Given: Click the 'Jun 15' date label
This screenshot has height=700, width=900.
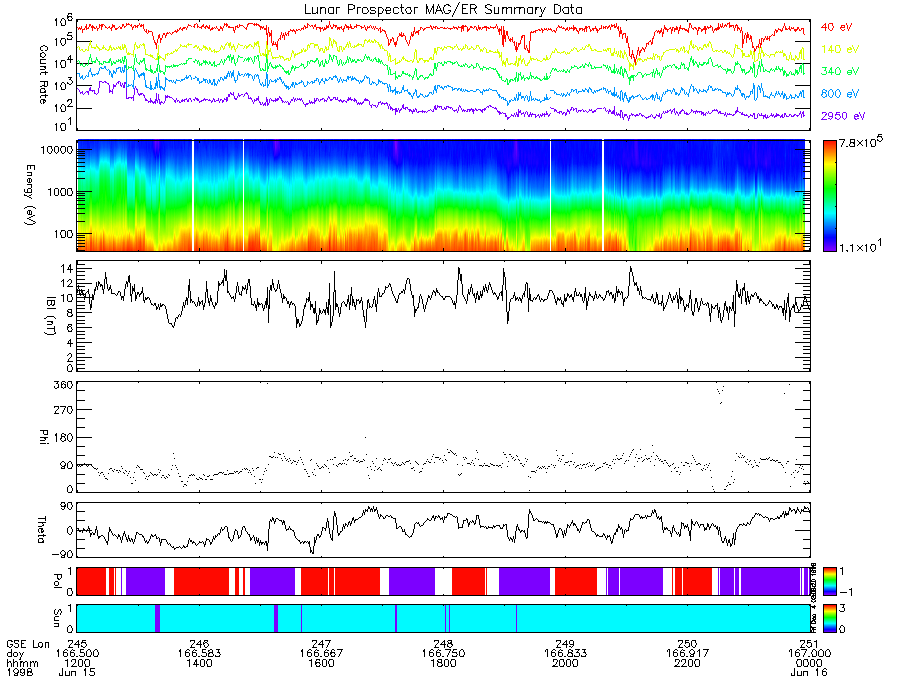Looking at the screenshot, I should click(x=77, y=672).
